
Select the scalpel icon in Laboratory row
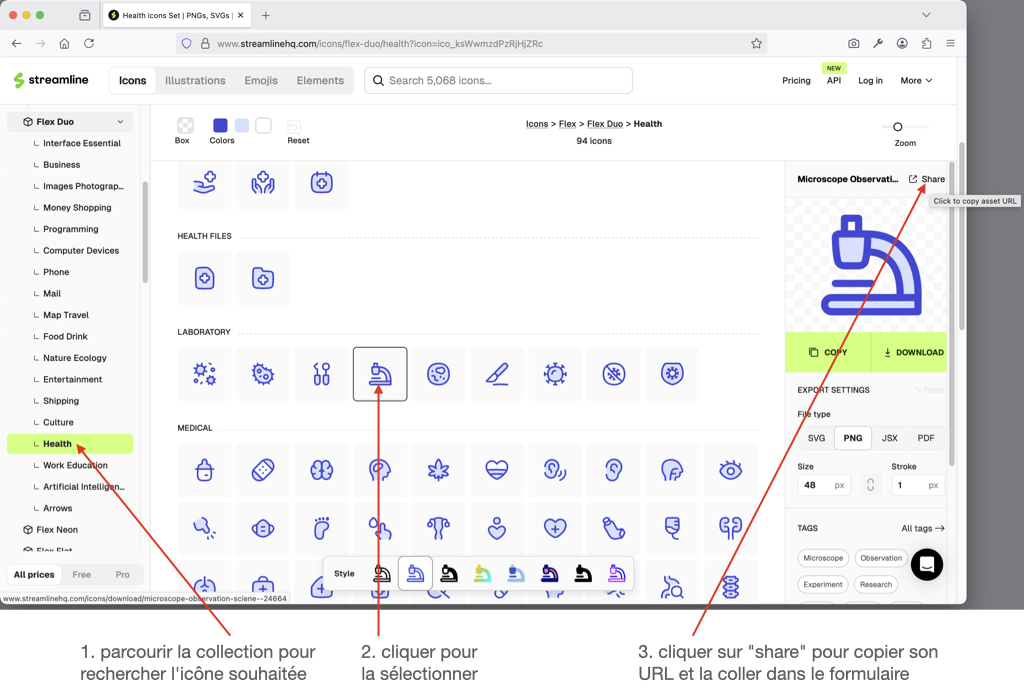point(497,374)
